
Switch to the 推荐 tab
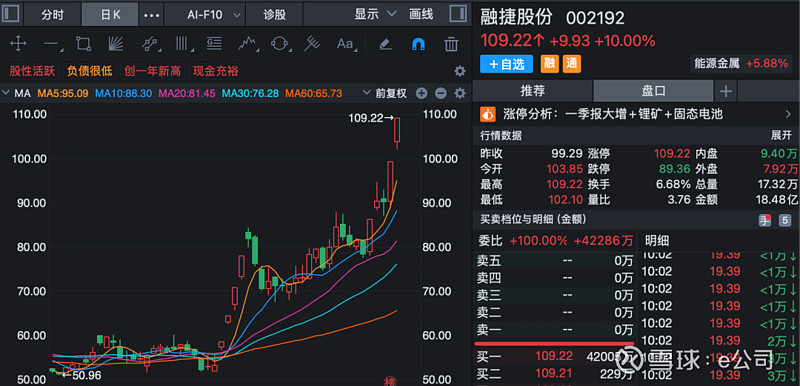pos(533,91)
